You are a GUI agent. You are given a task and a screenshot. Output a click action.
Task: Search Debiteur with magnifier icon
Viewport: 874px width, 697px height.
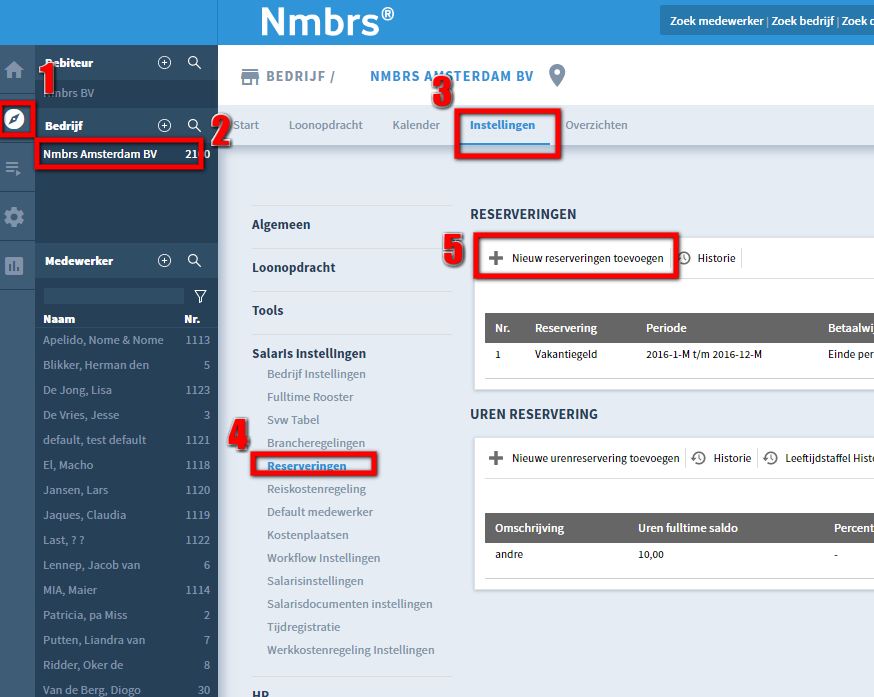tap(194, 62)
